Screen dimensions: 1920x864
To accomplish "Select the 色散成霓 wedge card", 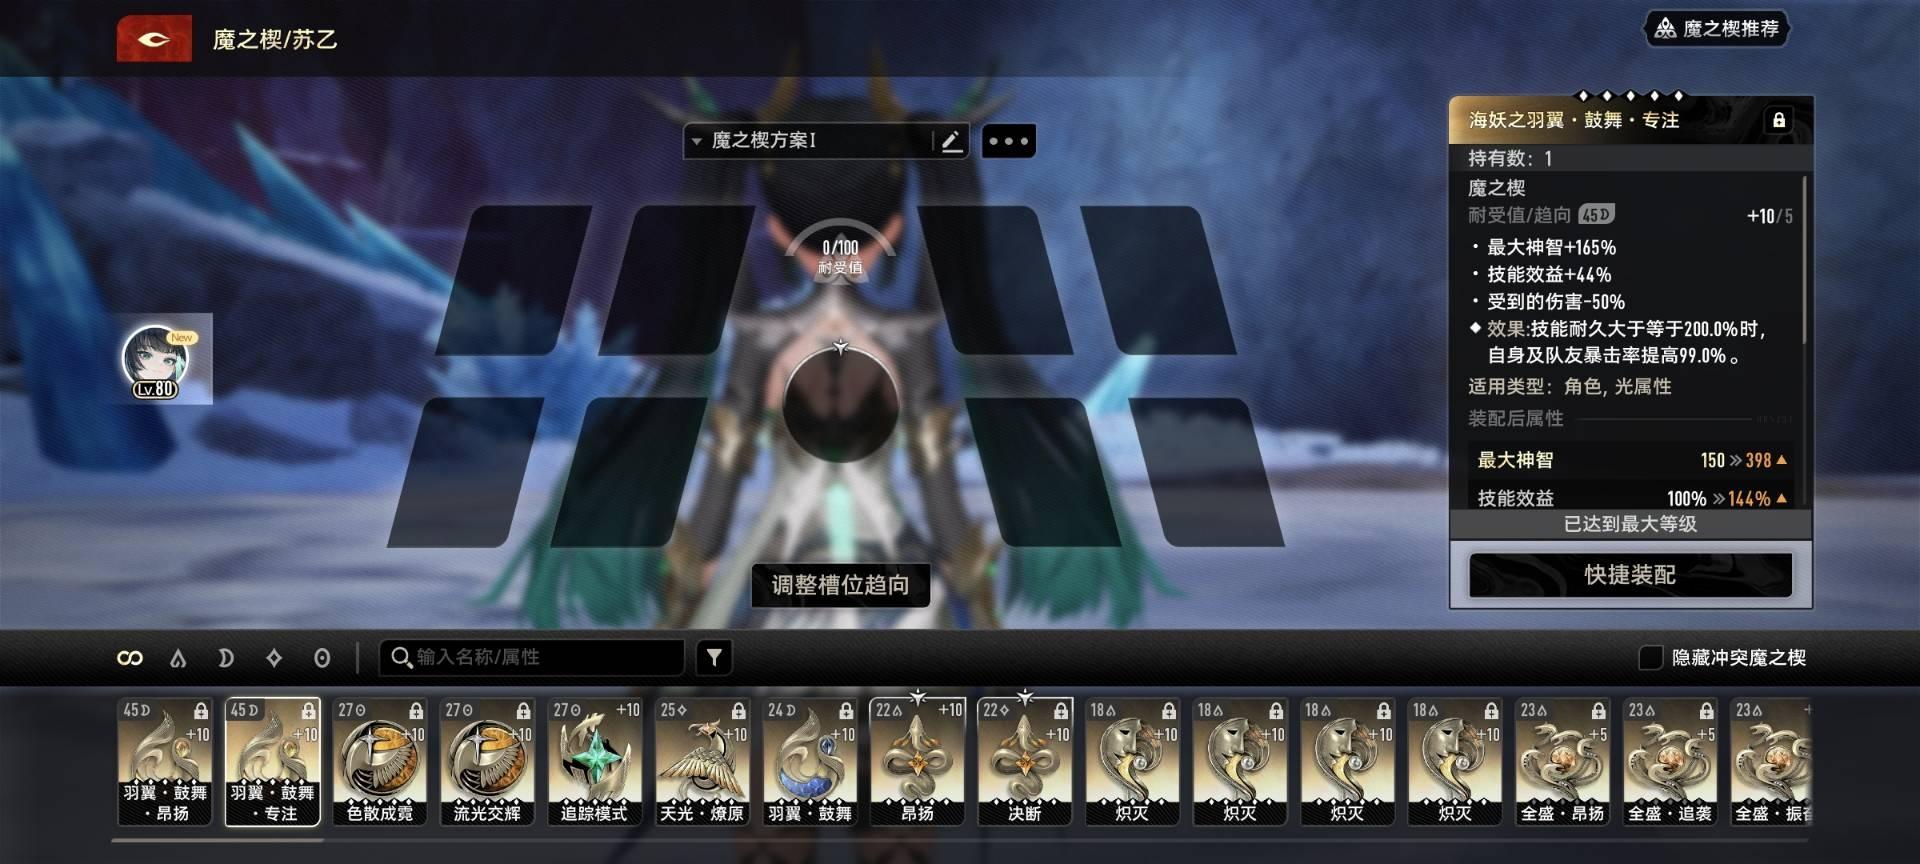I will pyautogui.click(x=379, y=762).
